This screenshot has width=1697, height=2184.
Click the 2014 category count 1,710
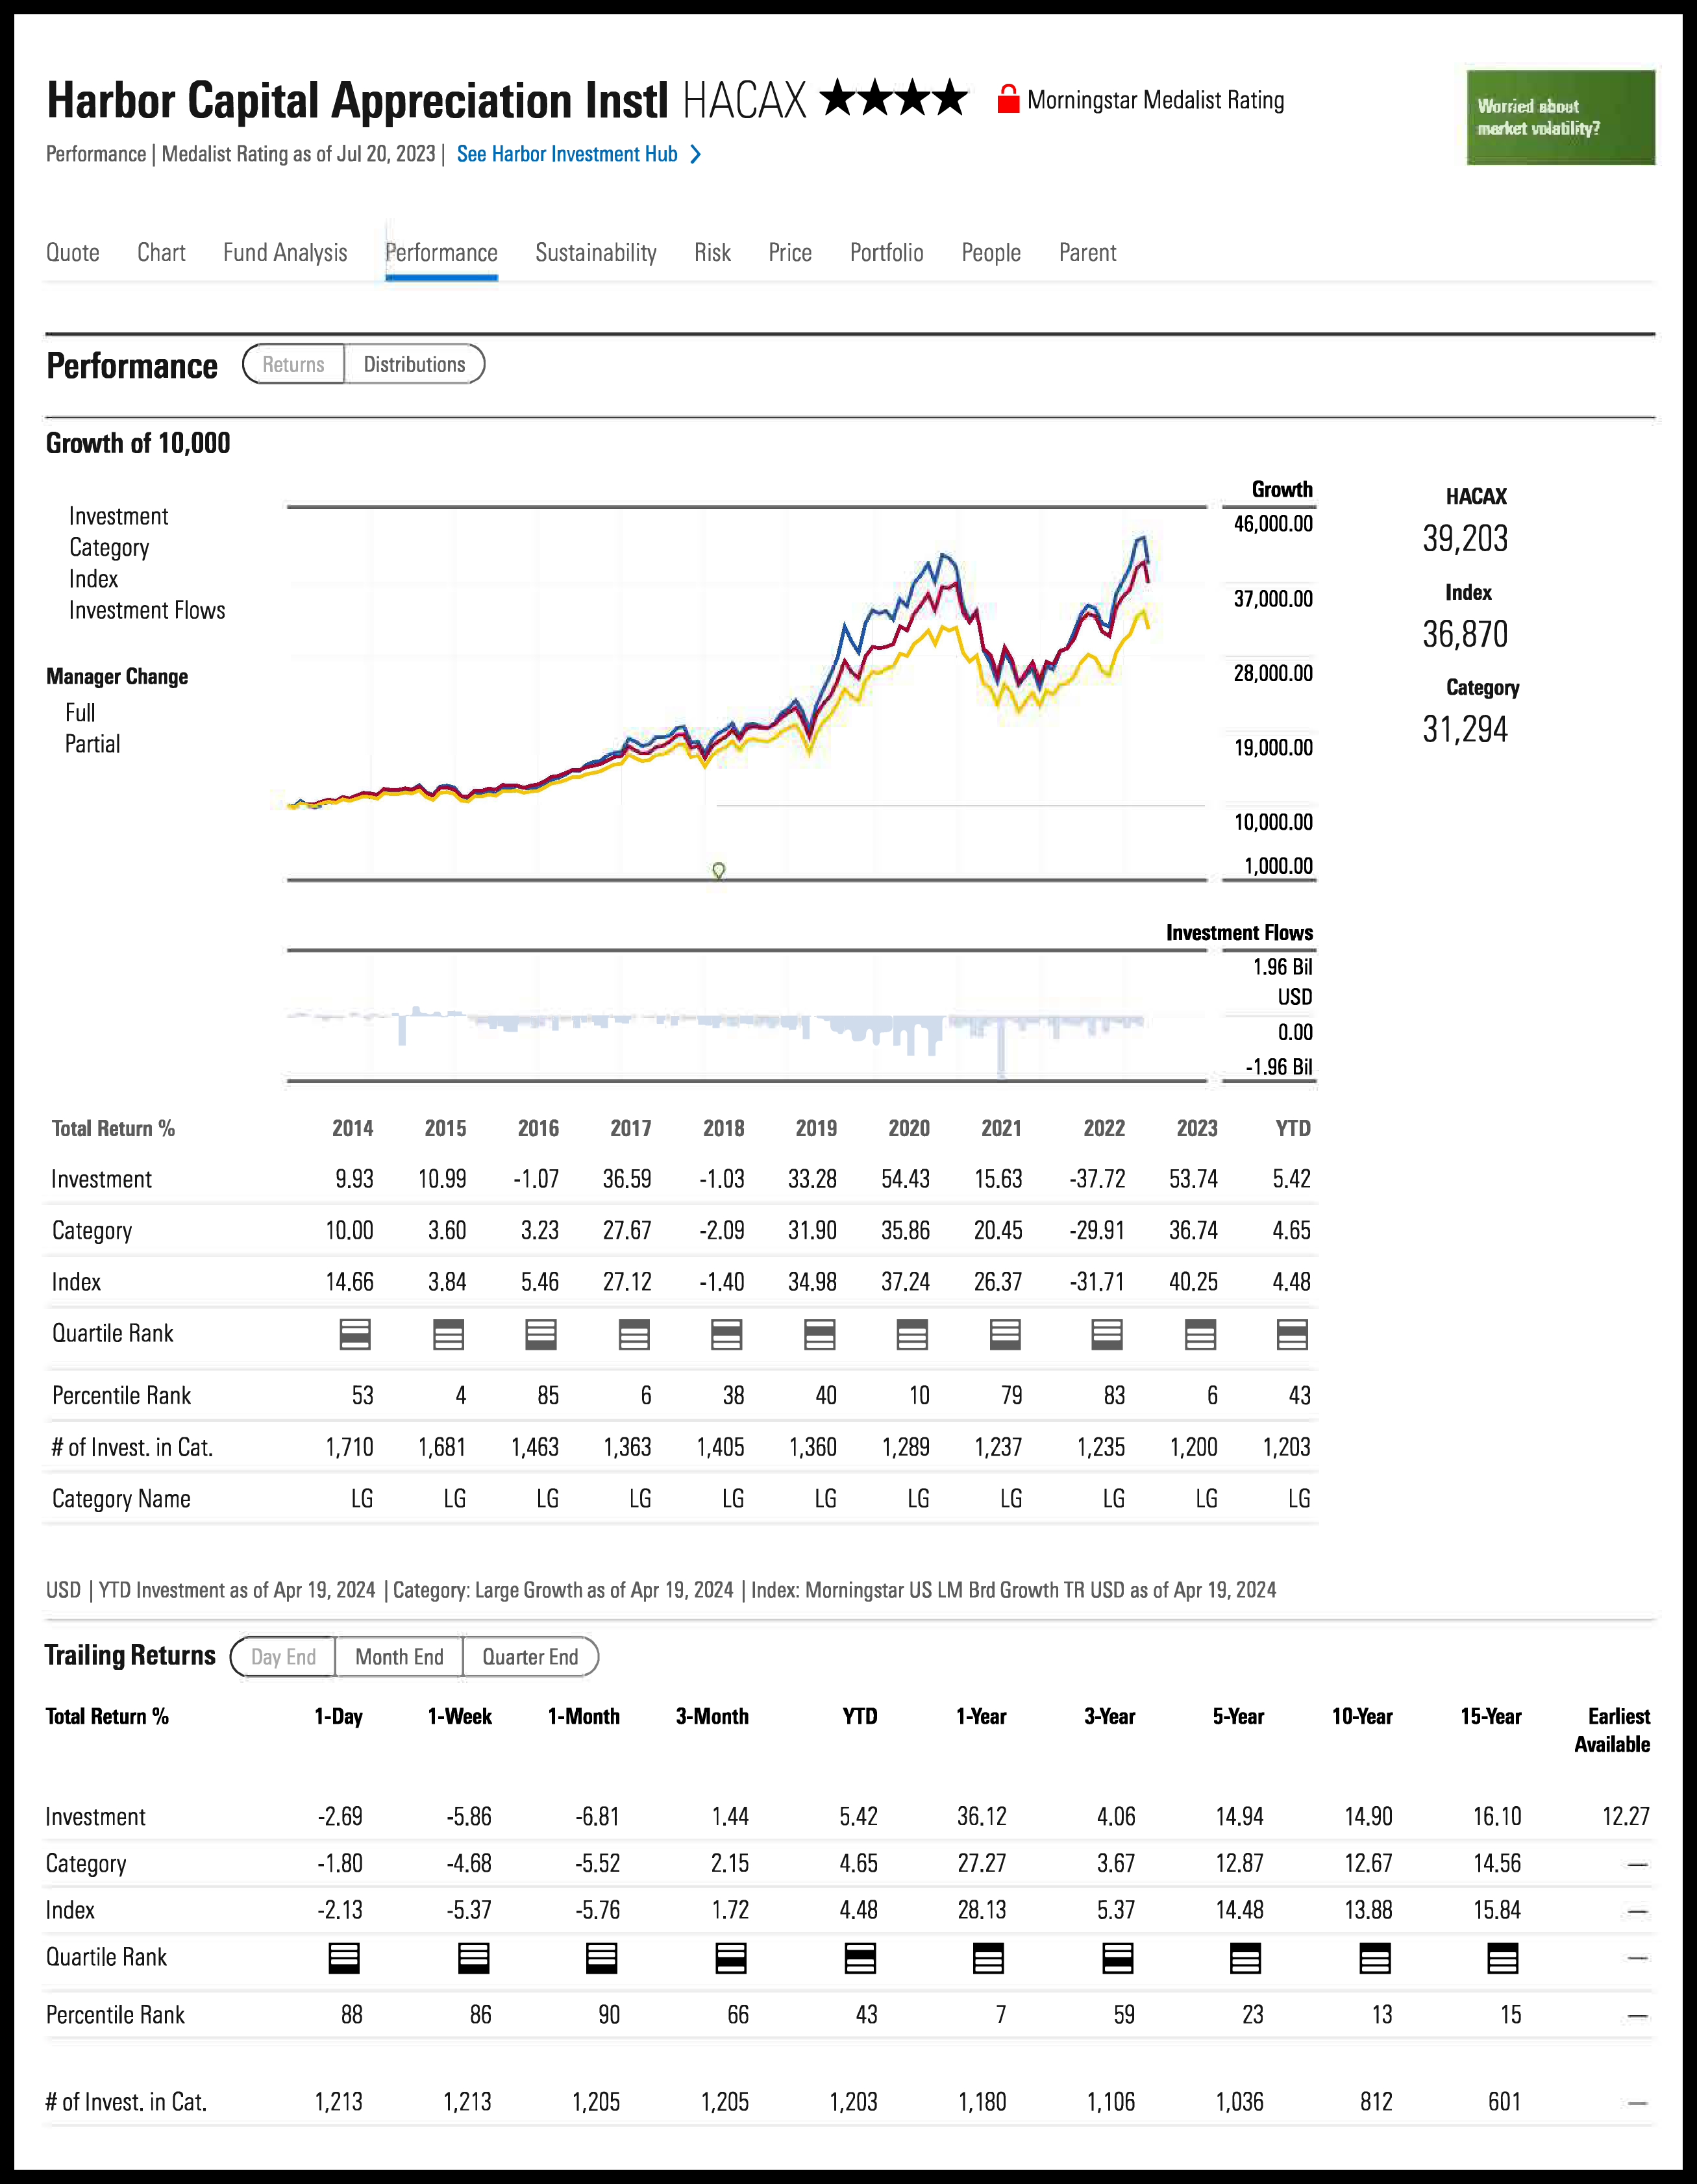[349, 1447]
